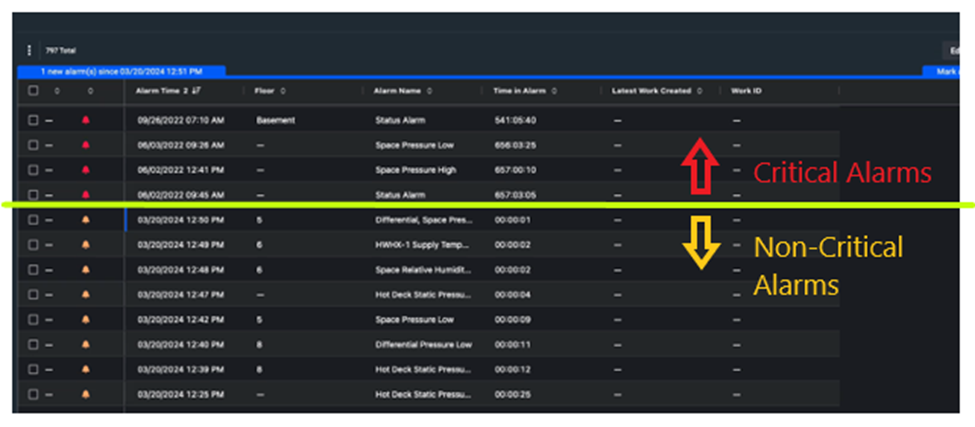Select the '03/20/2024 12:47 PM' alarm time cell
Image resolution: width=975 pixels, height=427 pixels.
tap(180, 295)
